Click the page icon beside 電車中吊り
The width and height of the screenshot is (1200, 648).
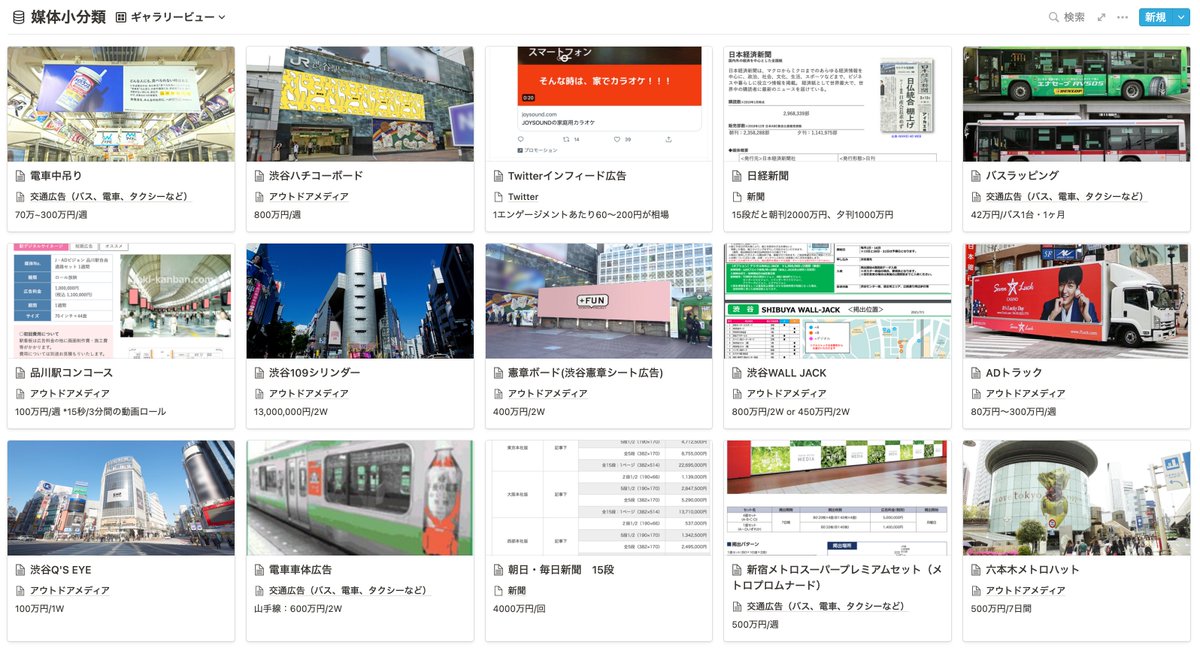point(21,176)
